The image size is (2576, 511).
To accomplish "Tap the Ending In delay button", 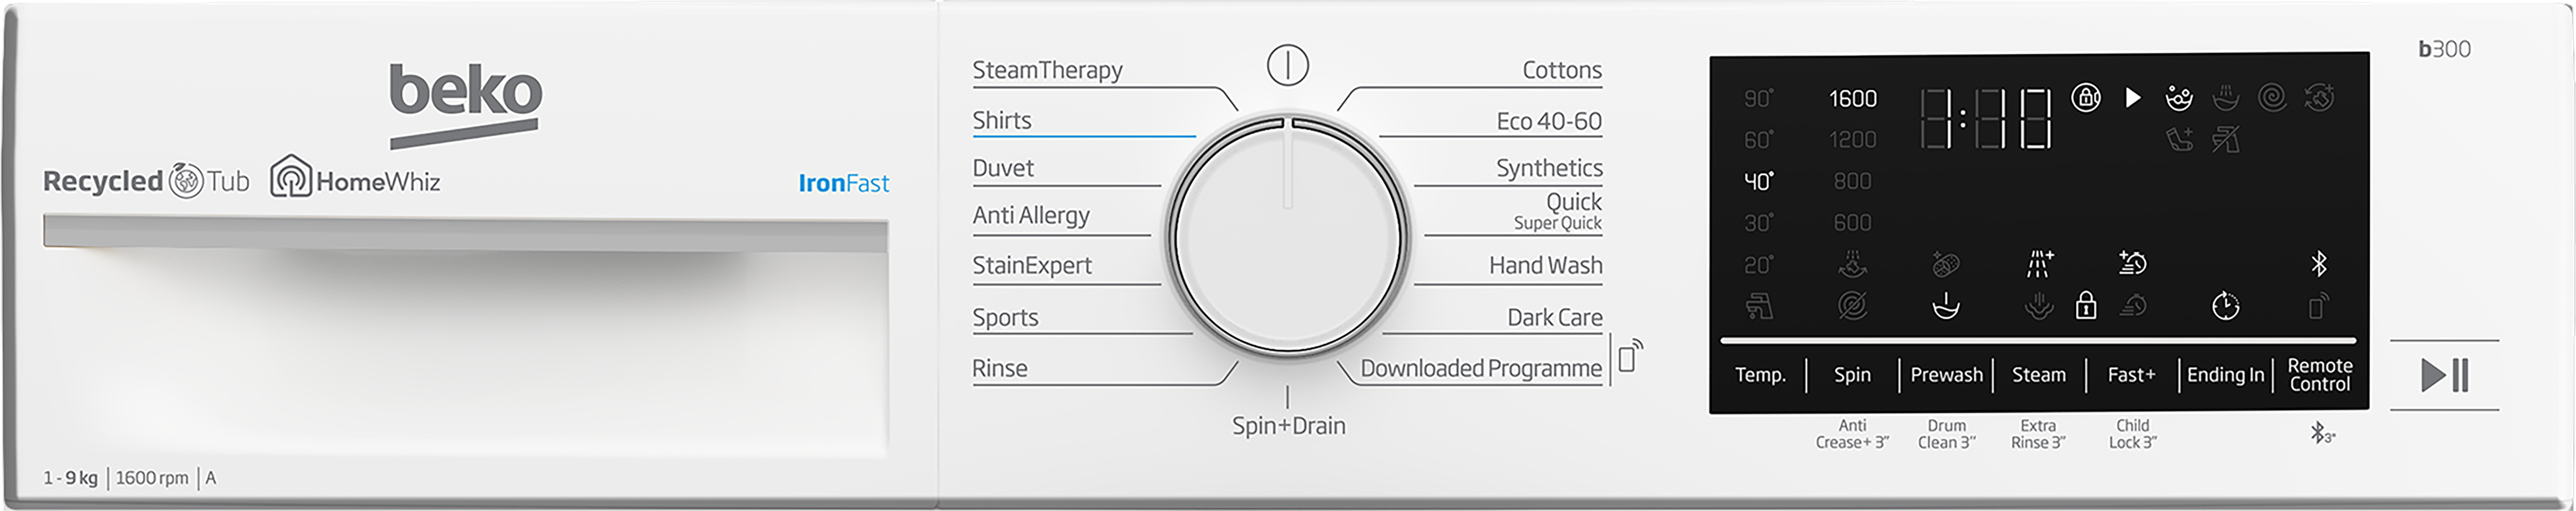I will [2225, 375].
